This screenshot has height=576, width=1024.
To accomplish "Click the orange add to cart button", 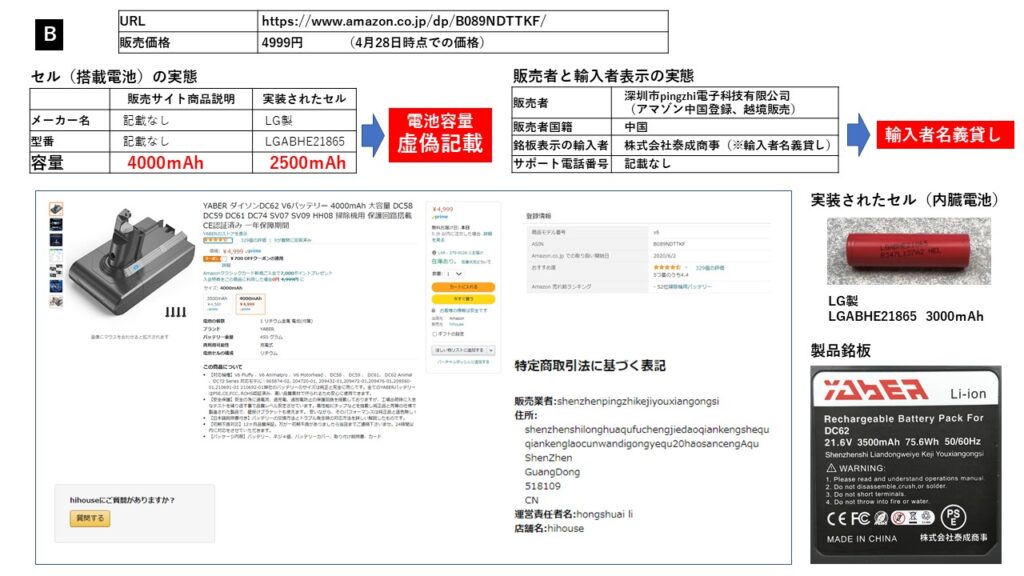I will point(462,286).
